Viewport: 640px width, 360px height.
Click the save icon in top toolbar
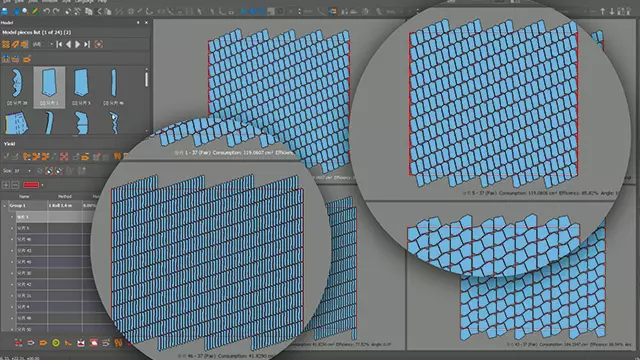[x=5, y=11]
